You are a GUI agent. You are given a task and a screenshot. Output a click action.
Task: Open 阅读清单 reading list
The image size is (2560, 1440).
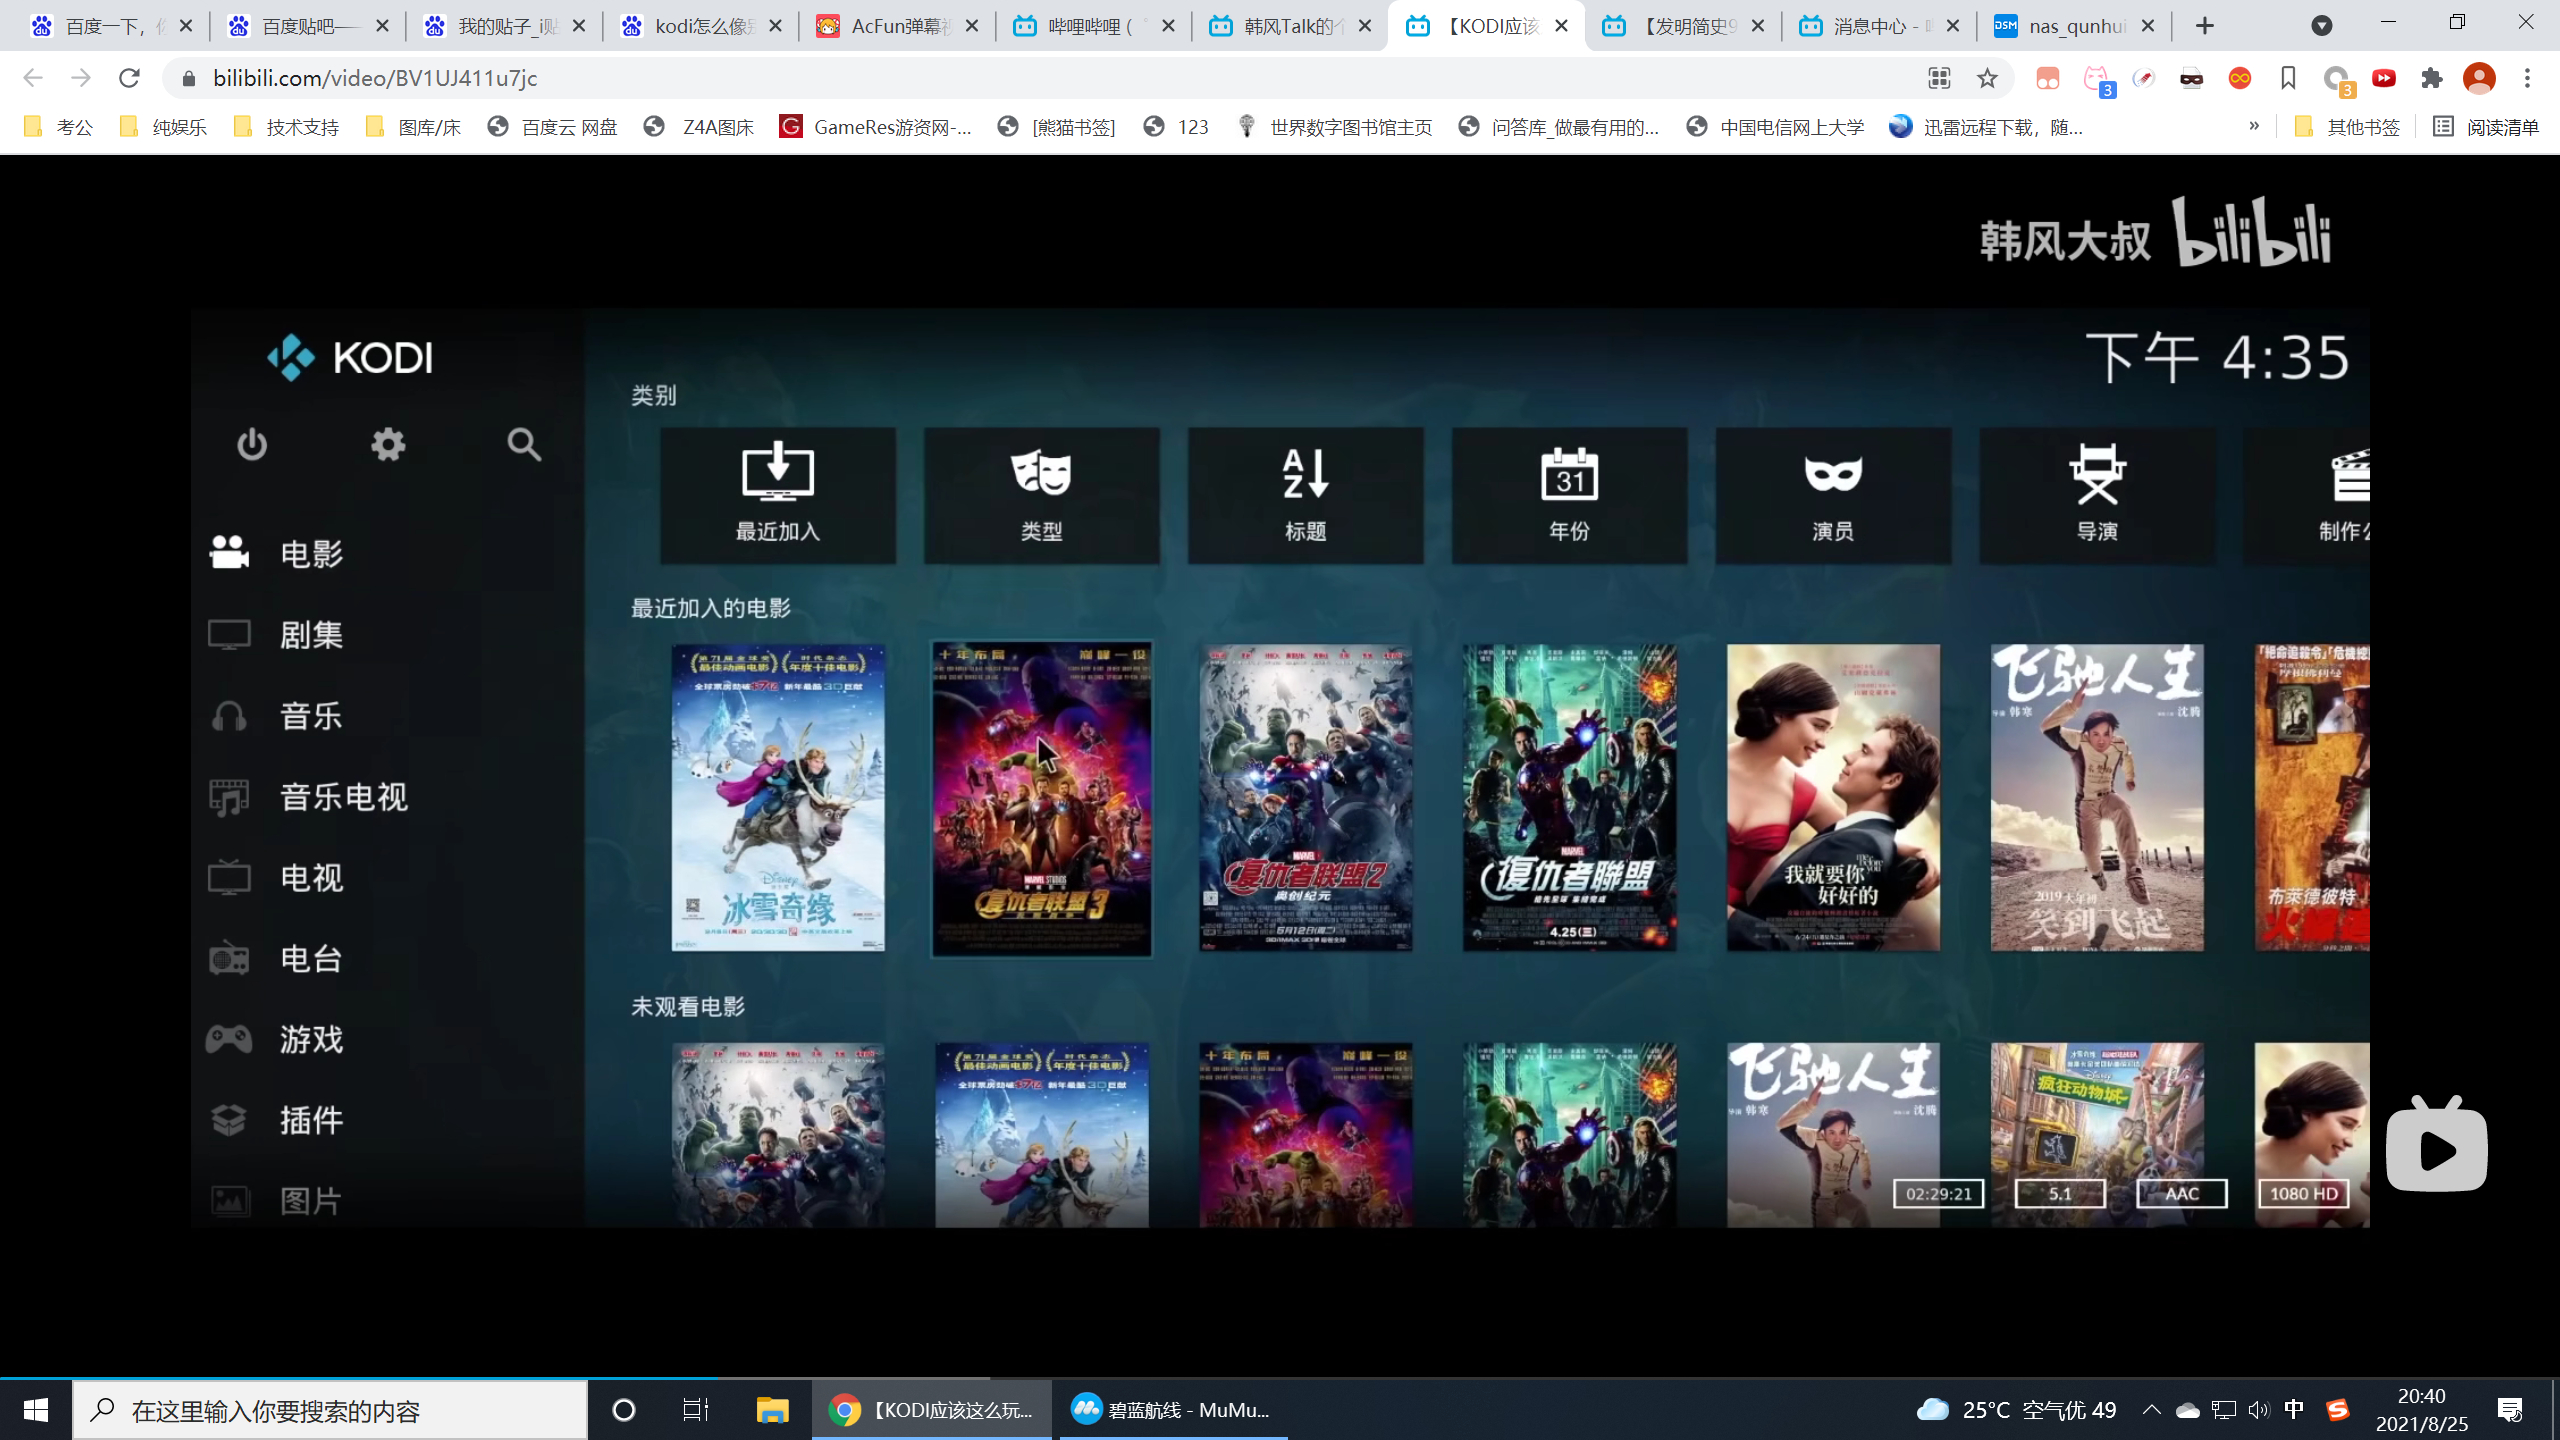[x=2486, y=127]
